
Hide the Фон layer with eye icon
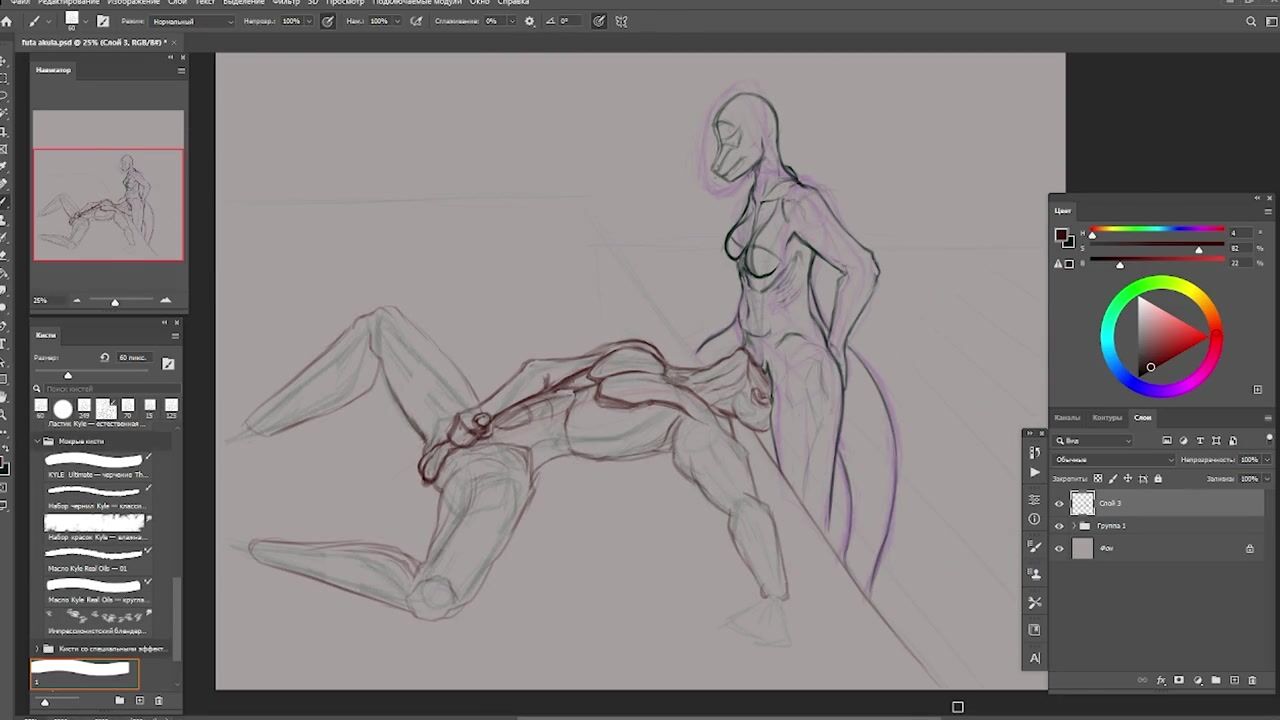pyautogui.click(x=1059, y=548)
